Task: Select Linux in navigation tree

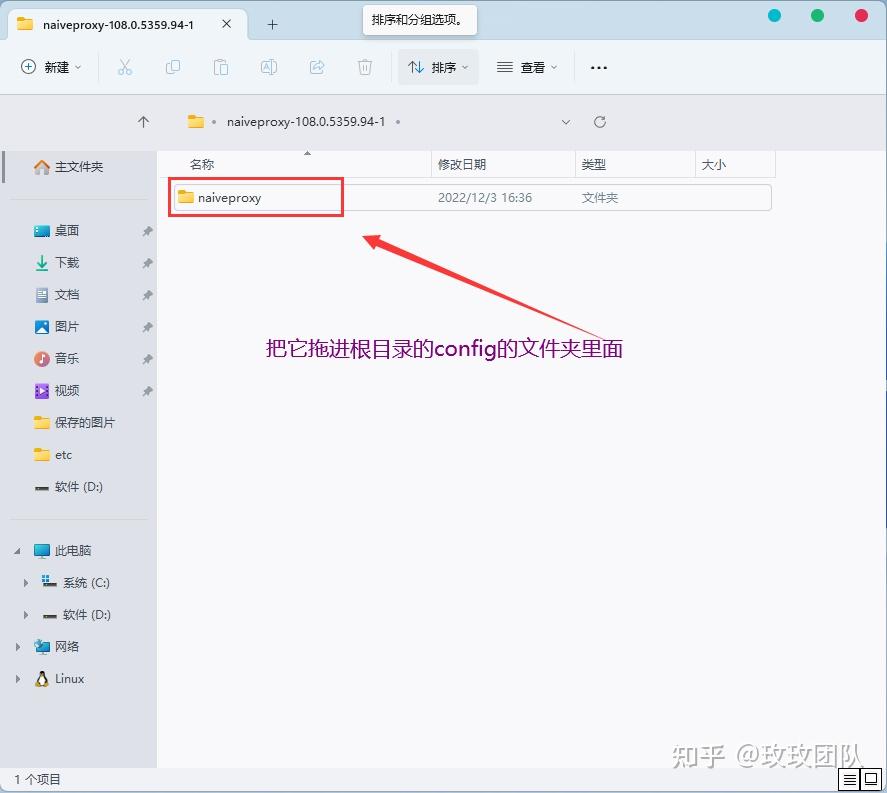Action: (x=69, y=679)
